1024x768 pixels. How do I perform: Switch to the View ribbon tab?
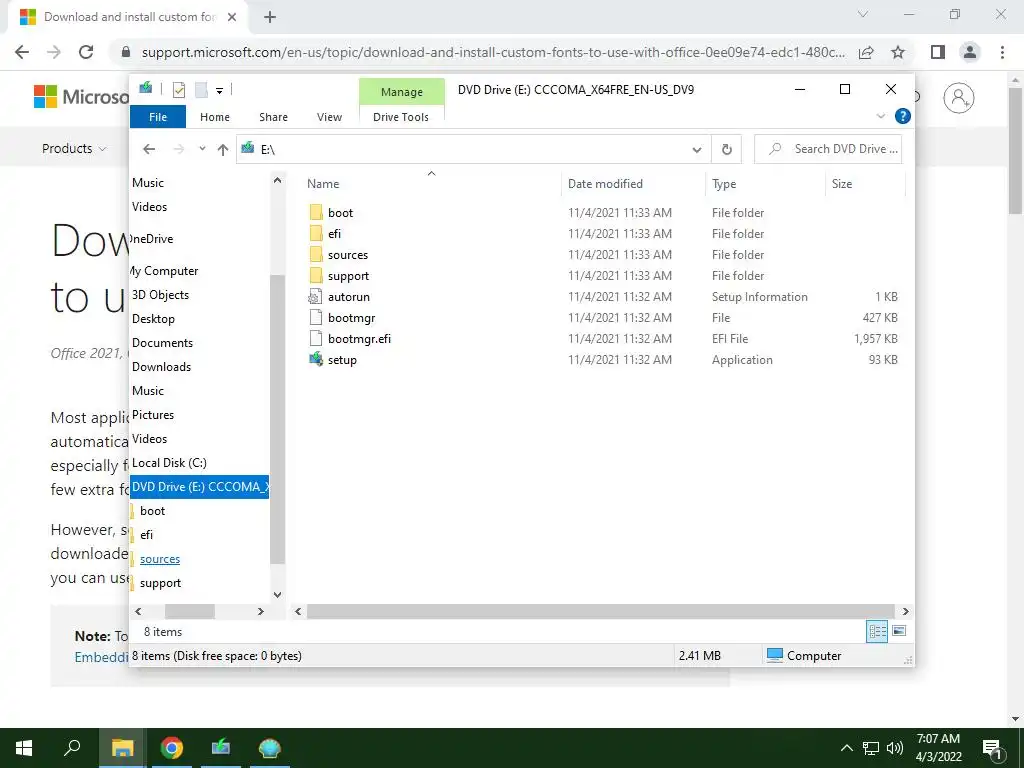pos(329,117)
